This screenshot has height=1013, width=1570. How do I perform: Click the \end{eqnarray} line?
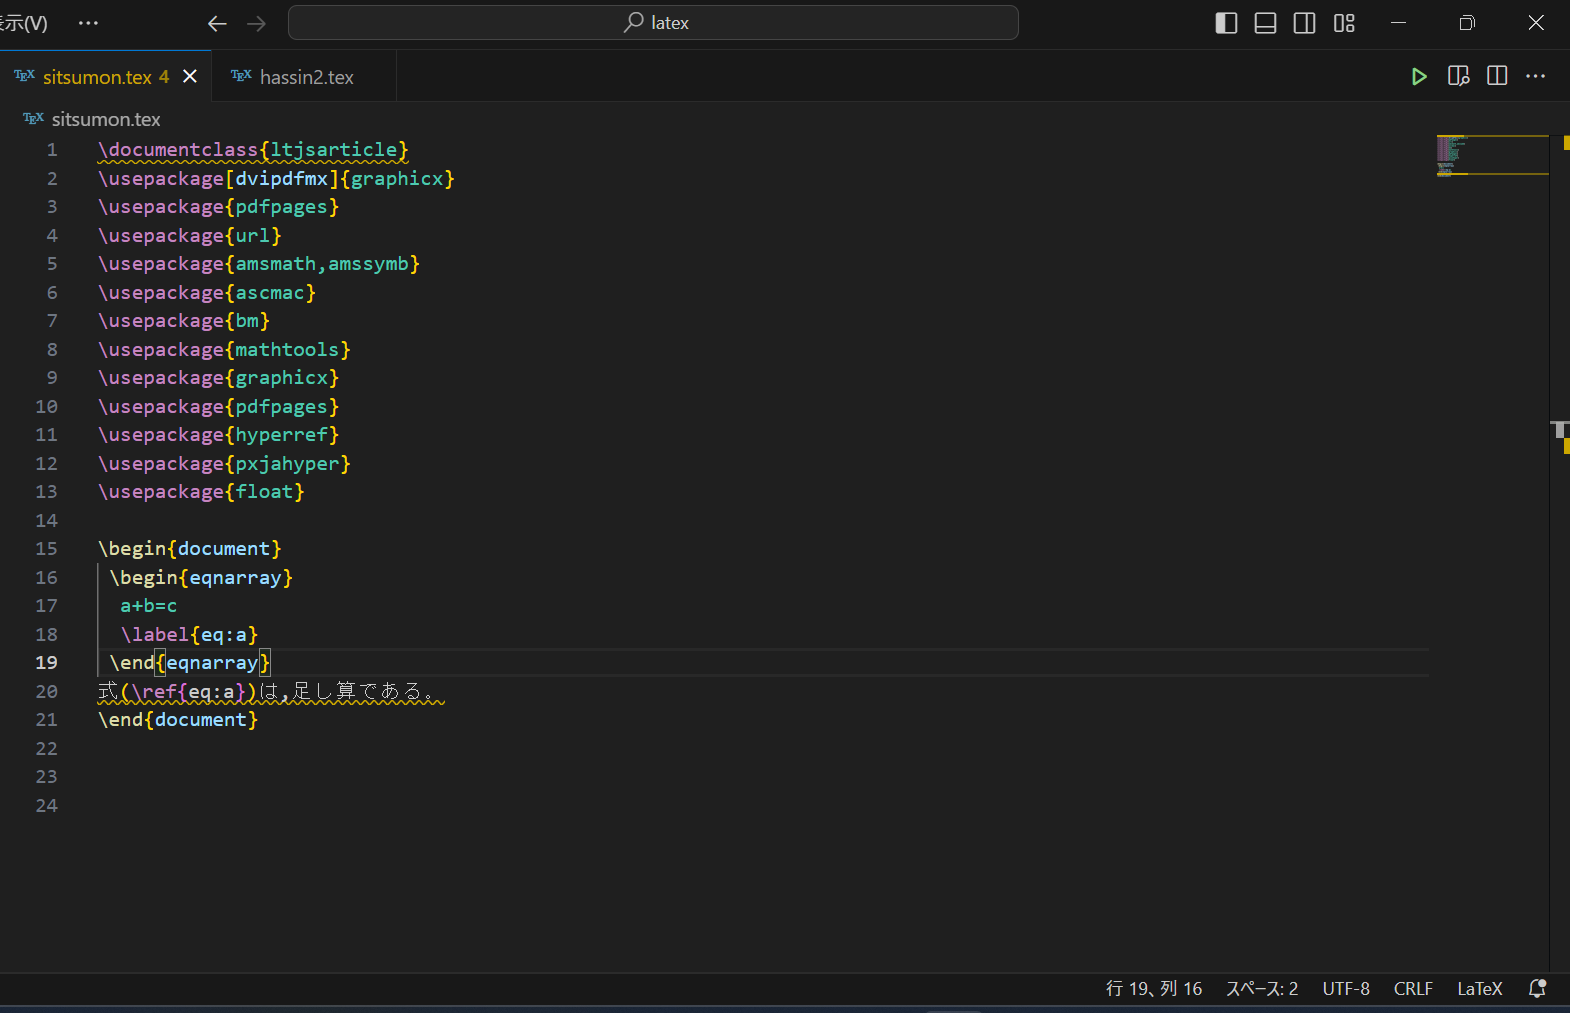190,663
